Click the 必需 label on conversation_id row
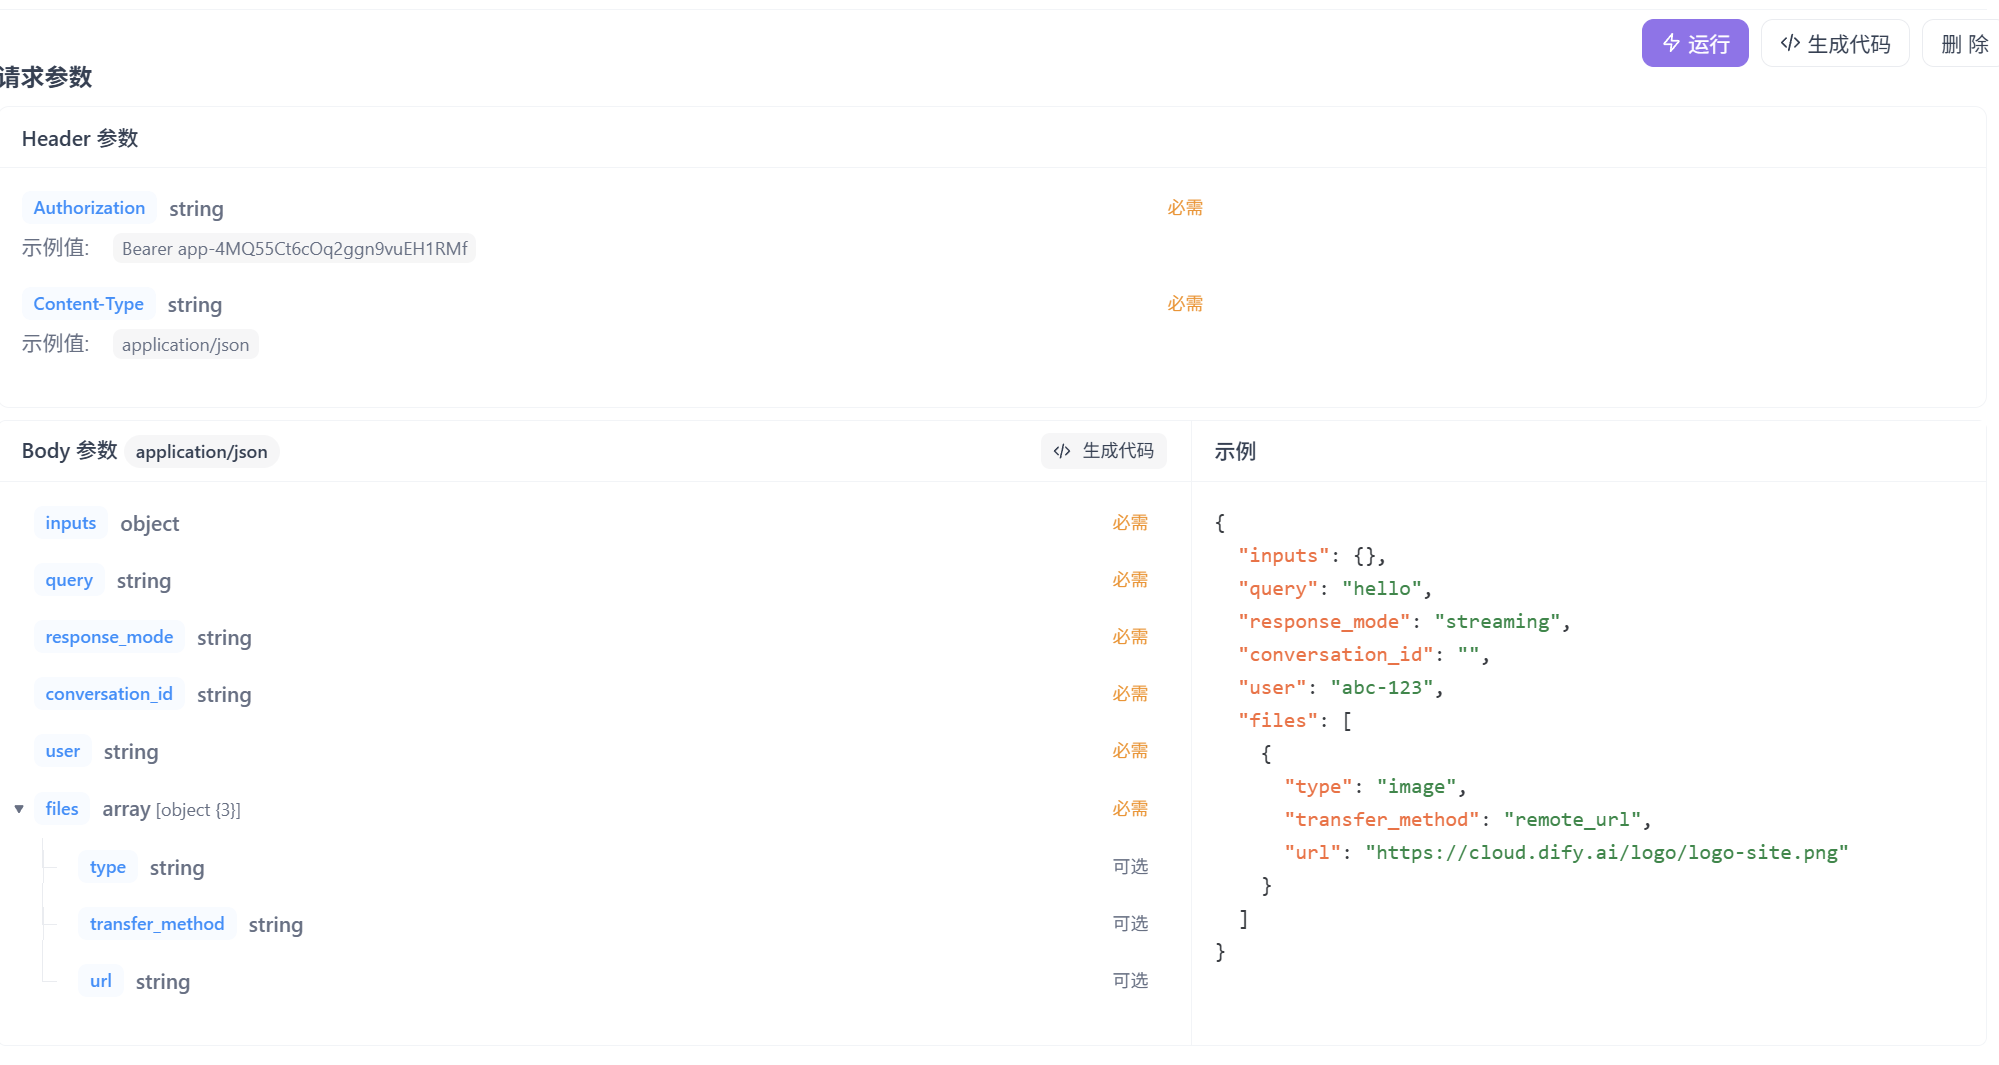Image resolution: width=1999 pixels, height=1065 pixels. pyautogui.click(x=1130, y=694)
